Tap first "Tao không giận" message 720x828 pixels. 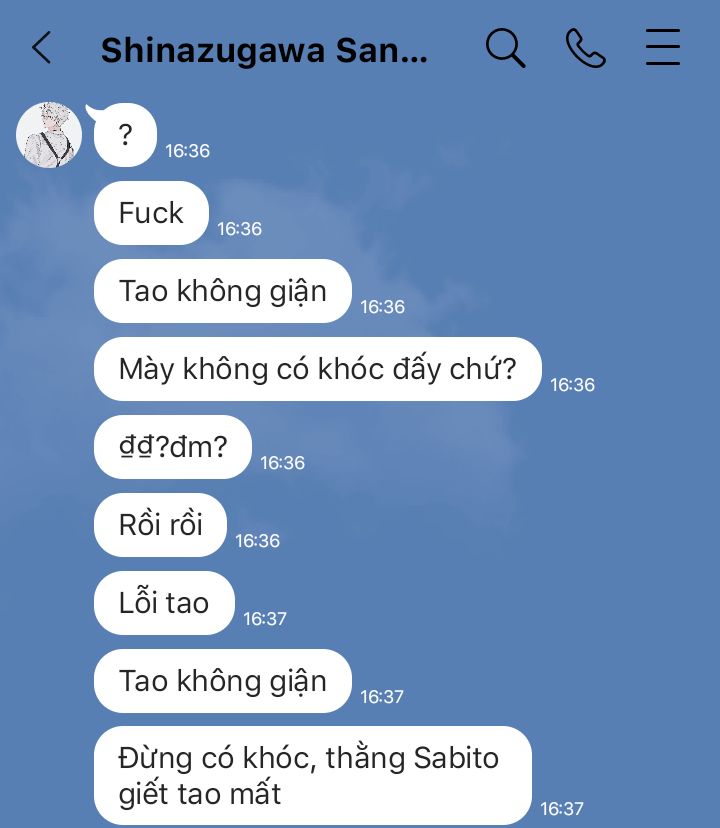[222, 291]
